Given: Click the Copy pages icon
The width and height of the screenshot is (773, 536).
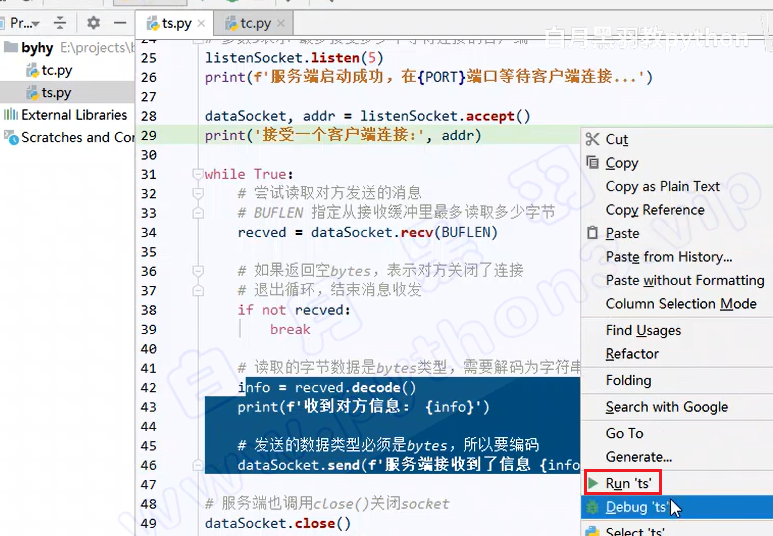Looking at the screenshot, I should [593, 162].
